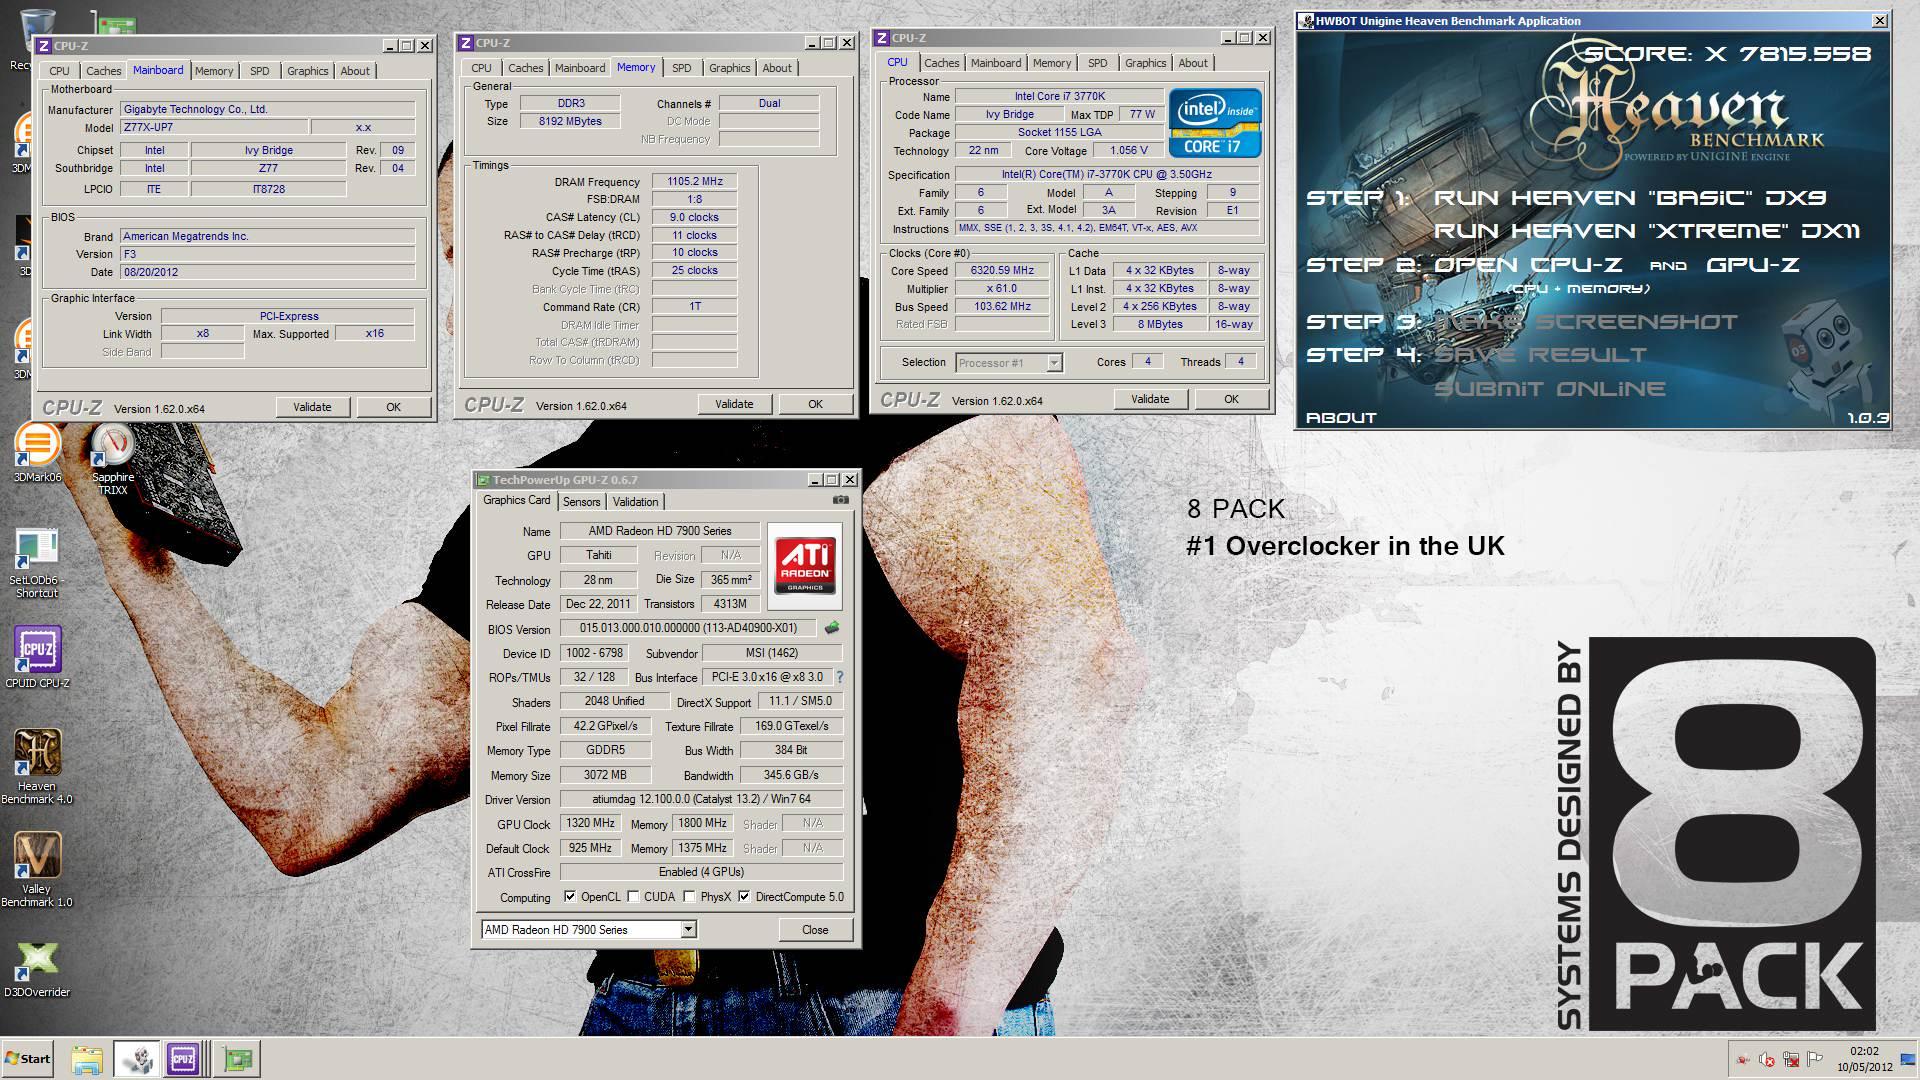This screenshot has height=1080, width=1920.
Task: Open the 3DMark06 desktop shortcut
Action: 37,452
